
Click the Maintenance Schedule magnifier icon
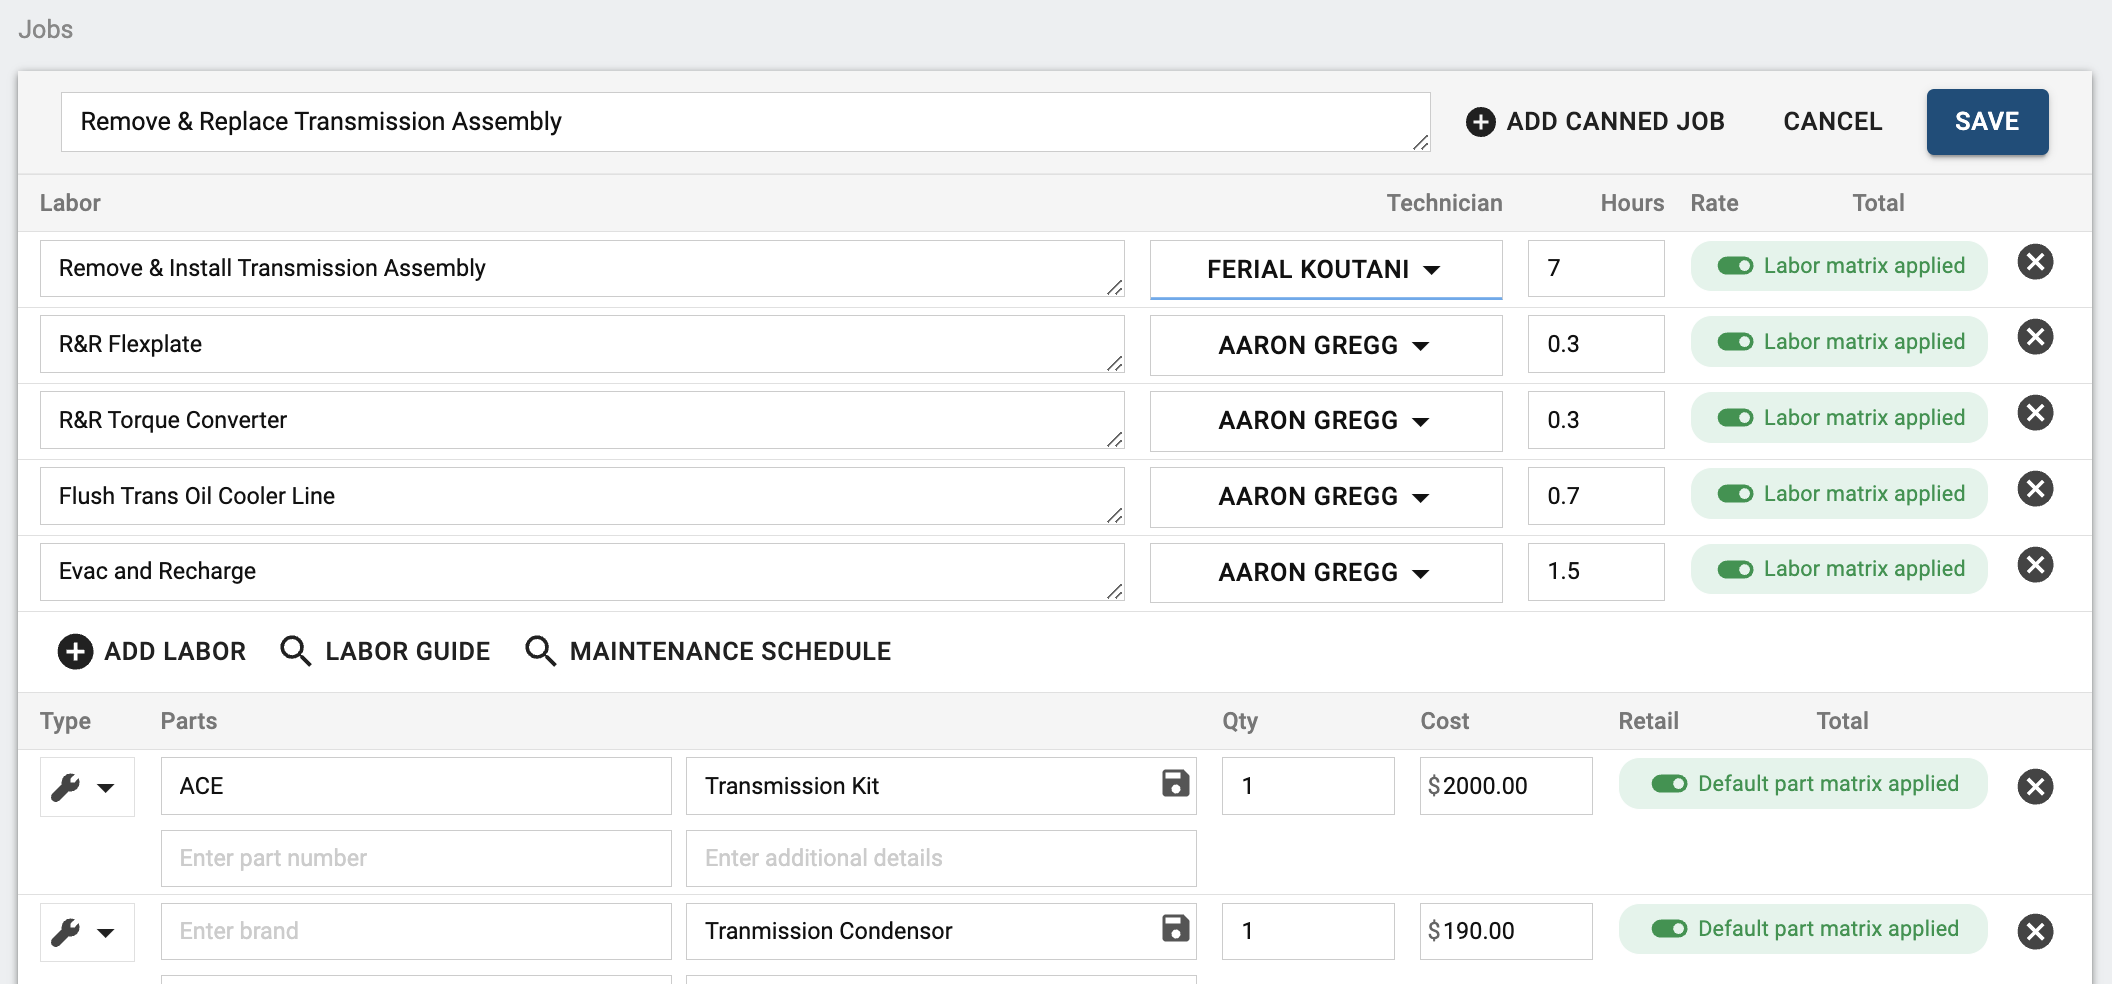[540, 651]
